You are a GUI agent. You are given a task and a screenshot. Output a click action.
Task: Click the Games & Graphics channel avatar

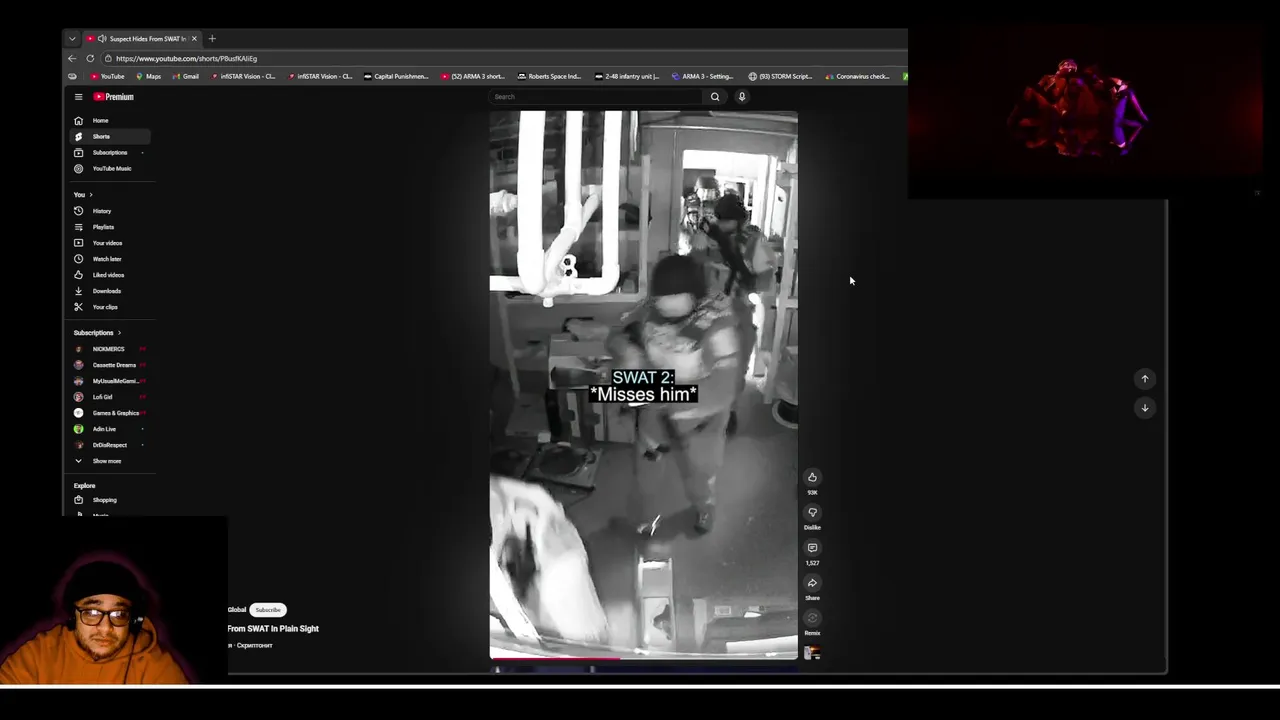point(78,413)
